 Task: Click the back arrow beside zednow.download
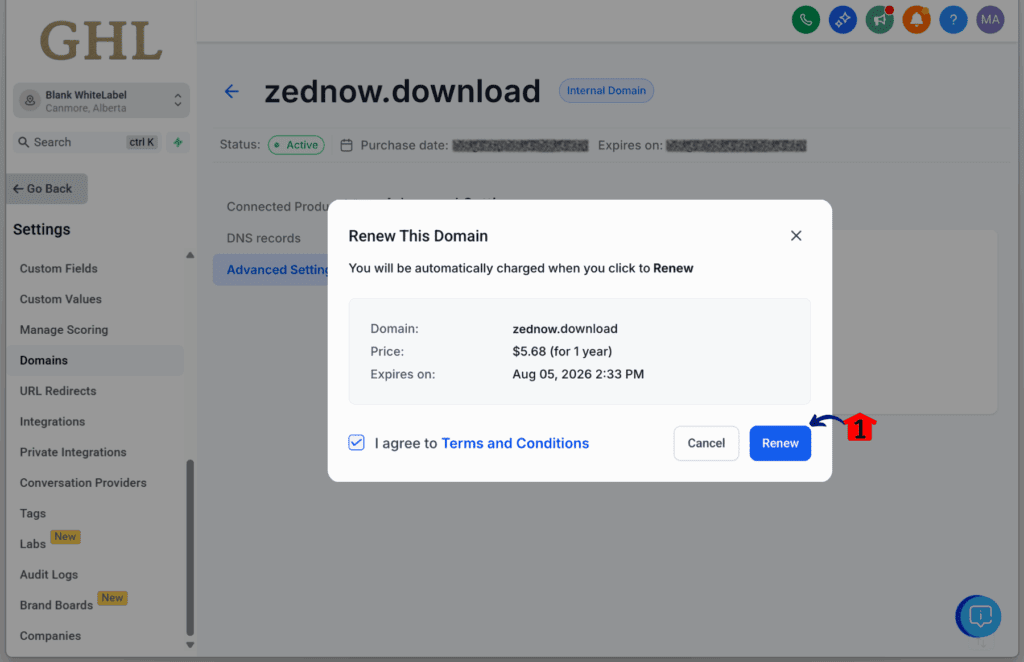pos(232,91)
